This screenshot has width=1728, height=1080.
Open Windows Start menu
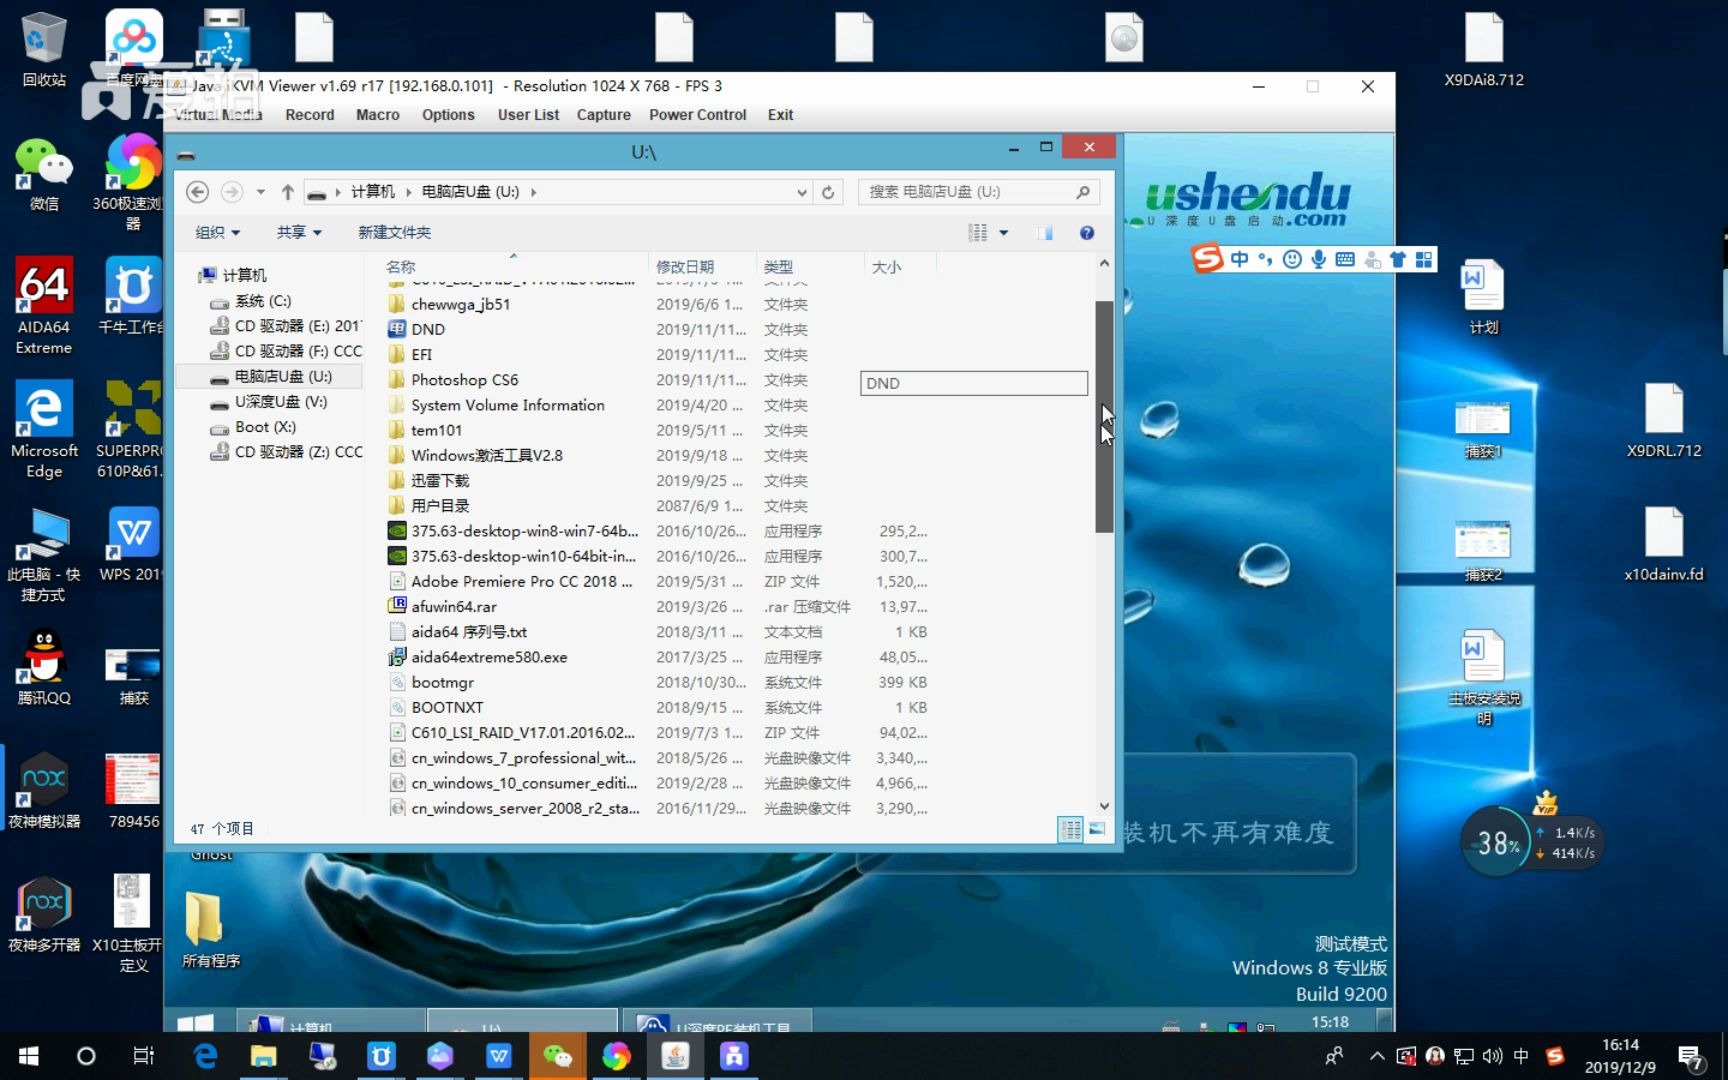click(x=28, y=1056)
